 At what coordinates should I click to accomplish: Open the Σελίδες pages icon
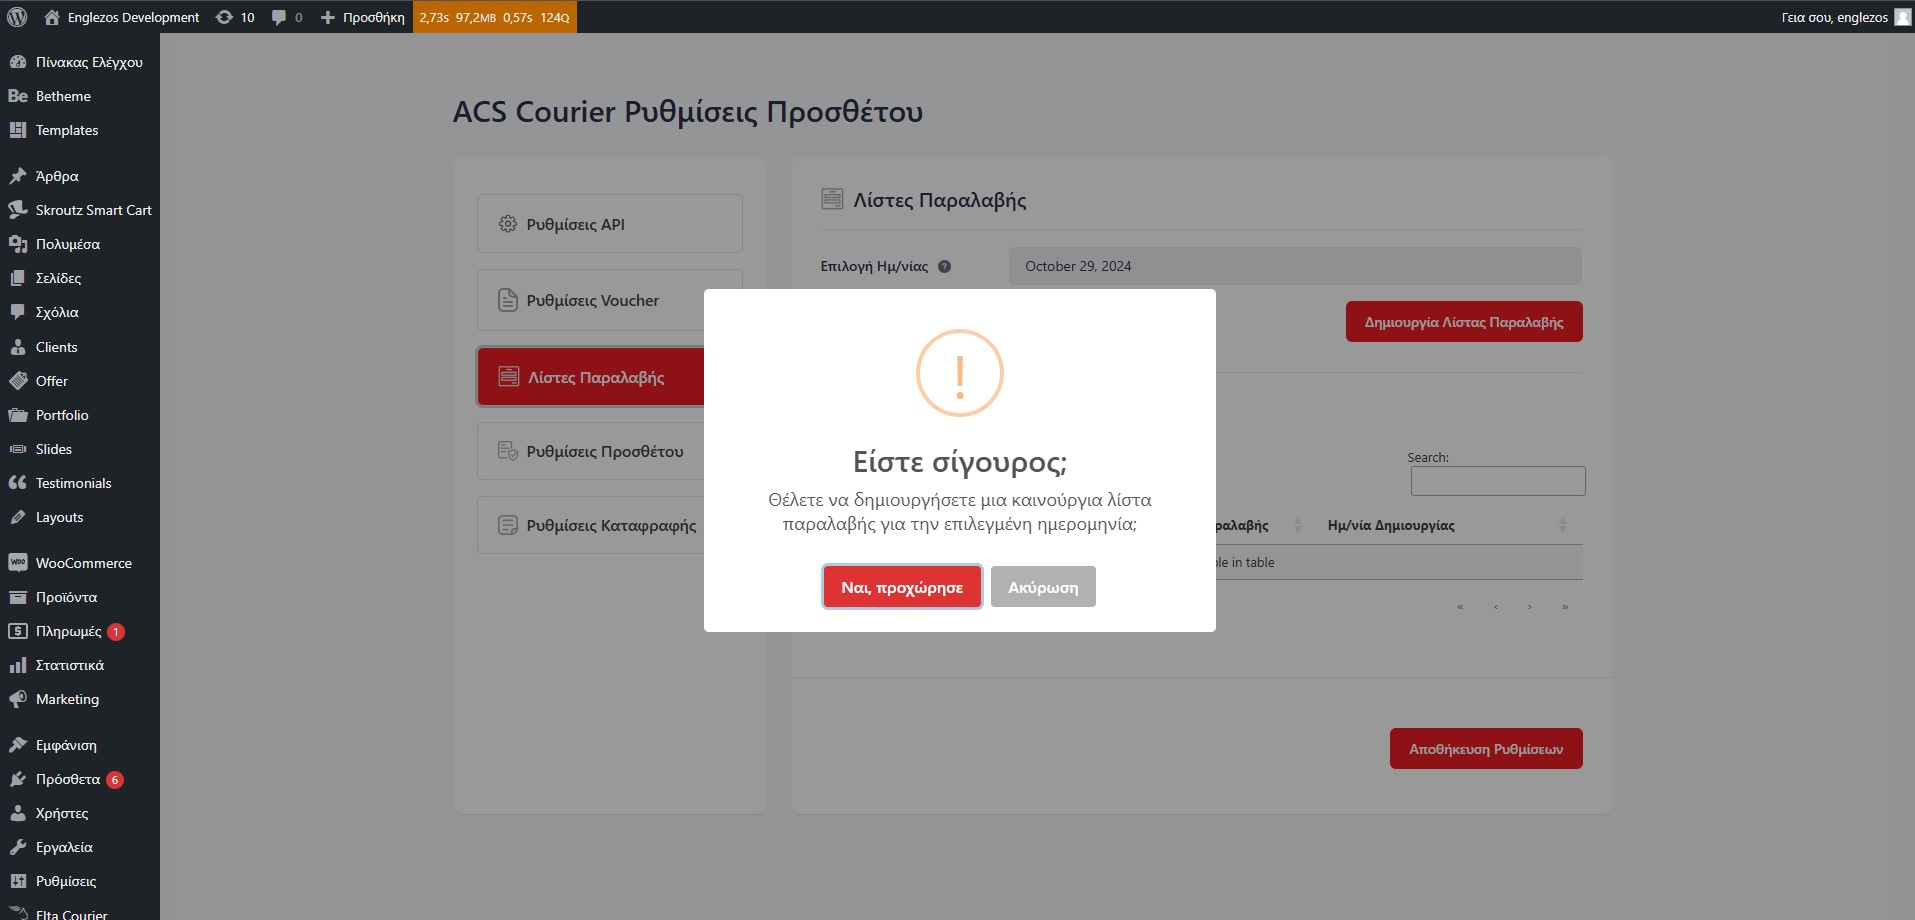(x=18, y=278)
